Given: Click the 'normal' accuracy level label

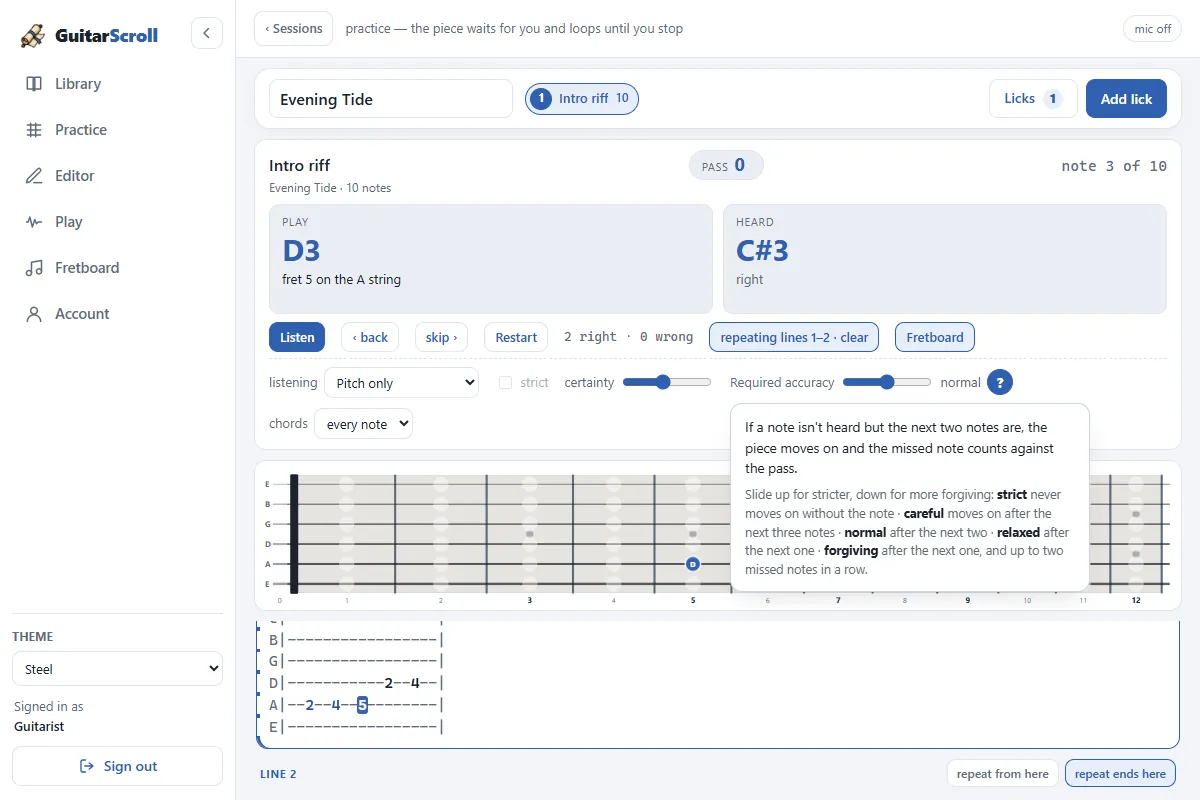Looking at the screenshot, I should point(960,383).
